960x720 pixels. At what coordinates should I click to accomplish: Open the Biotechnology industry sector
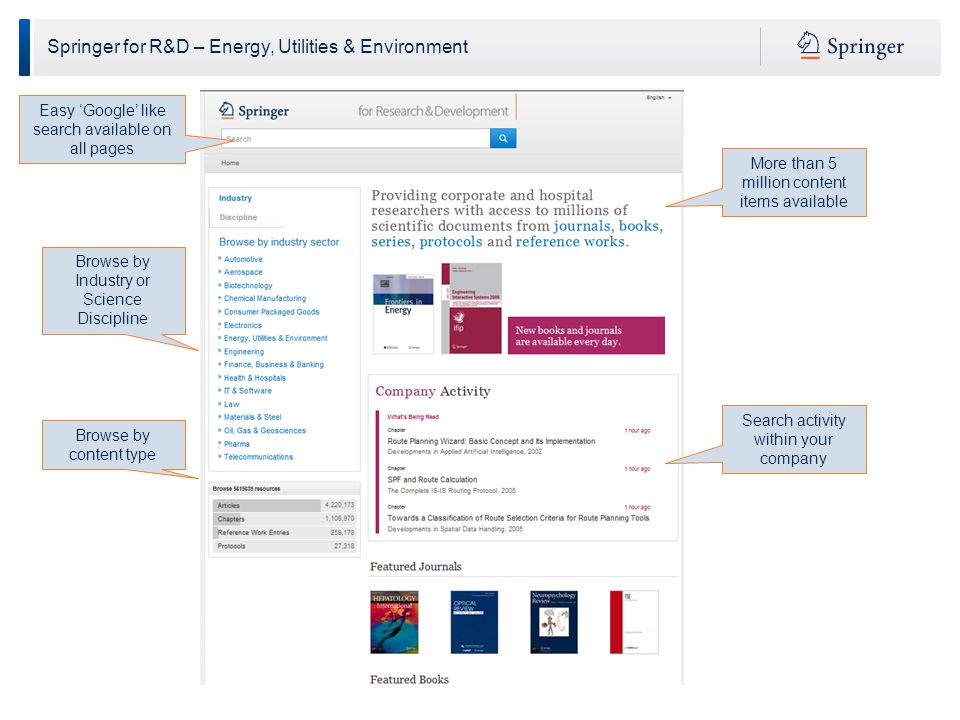point(248,286)
